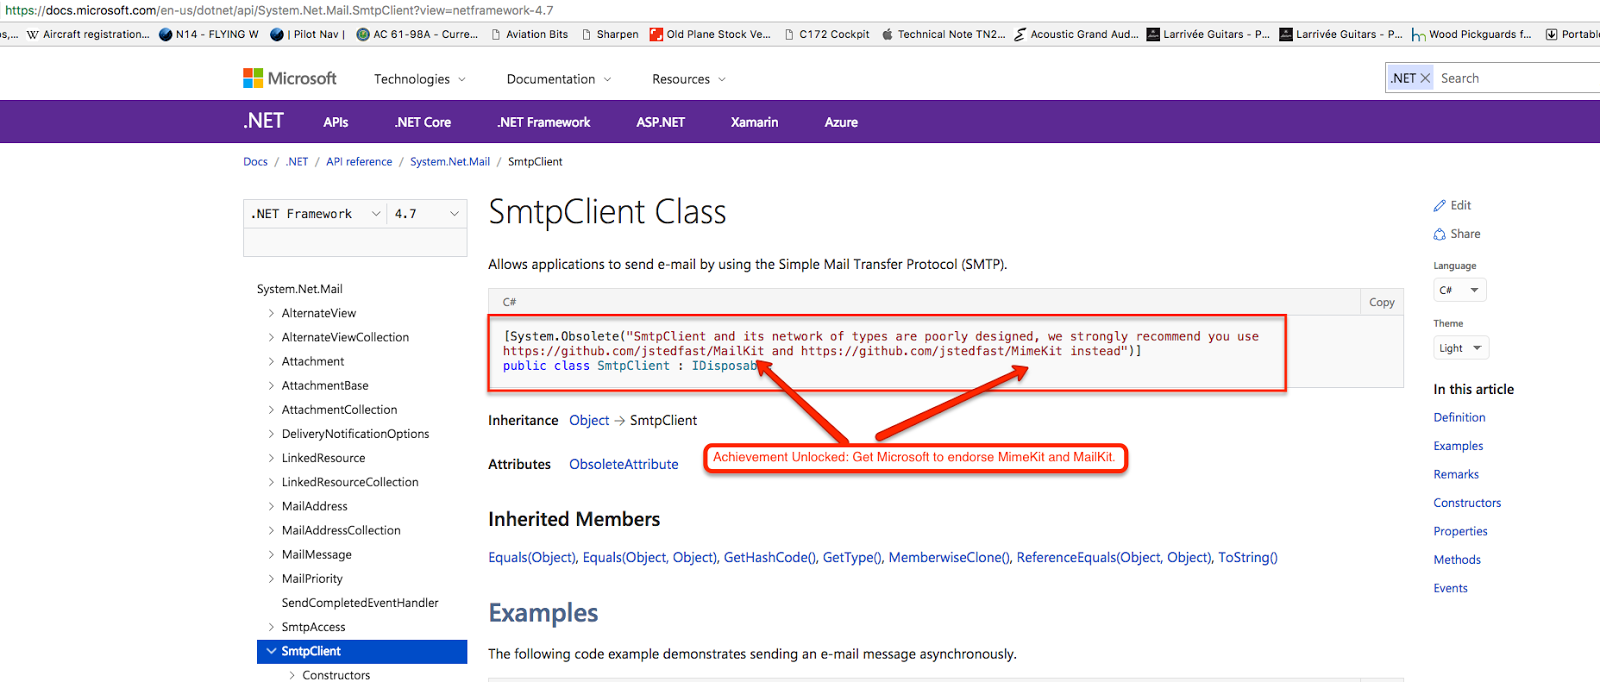This screenshot has height=682, width=1600.
Task: Click the Docs breadcrumb link
Action: pos(255,161)
